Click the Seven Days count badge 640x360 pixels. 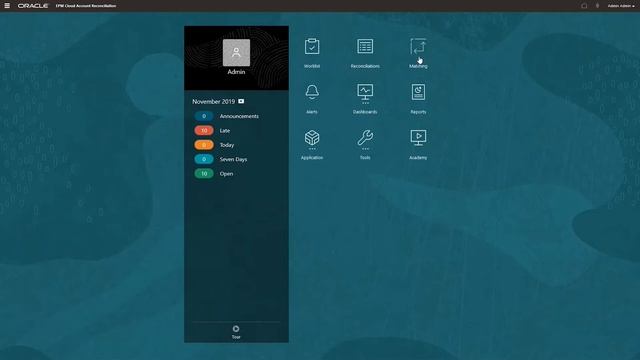(204, 159)
